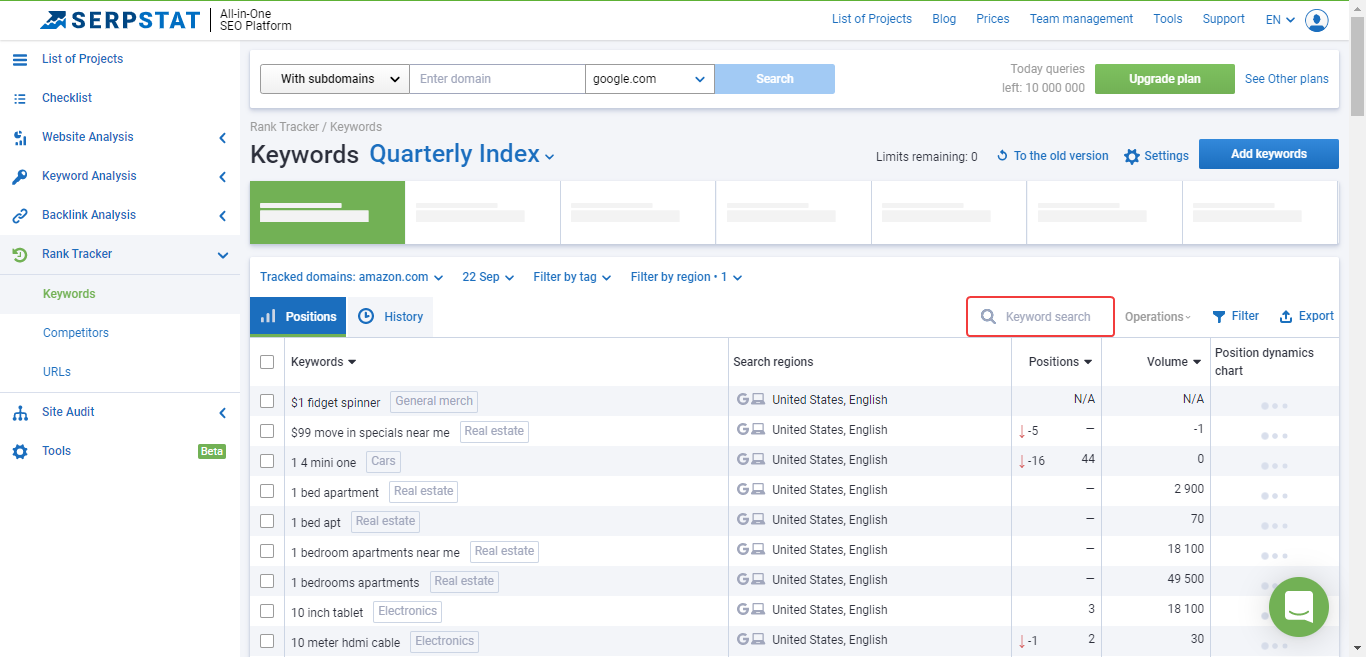This screenshot has height=657, width=1366.
Task: Check the $99 move in specials near me checkbox
Action: 267,431
